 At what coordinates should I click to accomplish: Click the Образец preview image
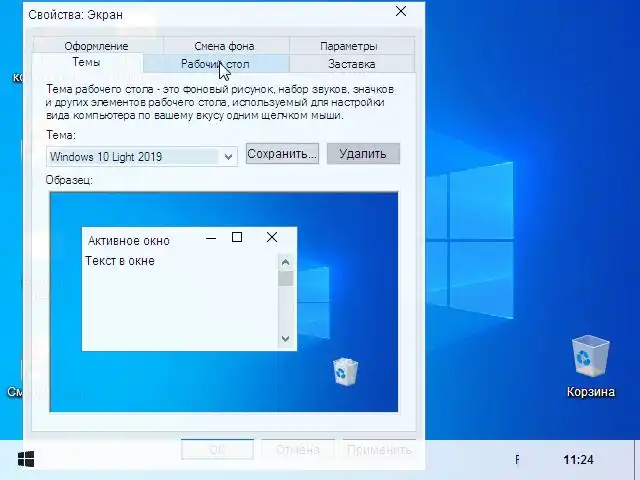pyautogui.click(x=224, y=302)
